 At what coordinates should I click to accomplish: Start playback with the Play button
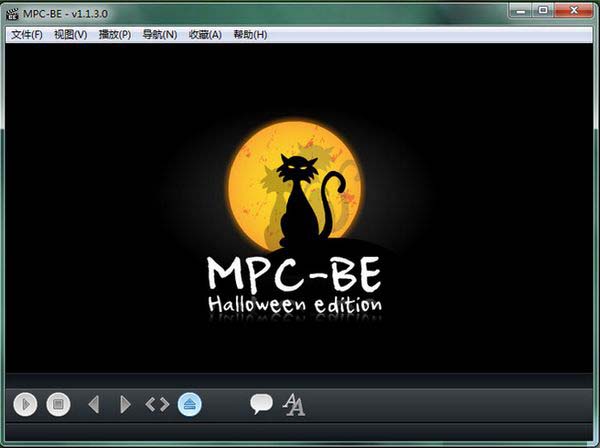click(x=25, y=404)
